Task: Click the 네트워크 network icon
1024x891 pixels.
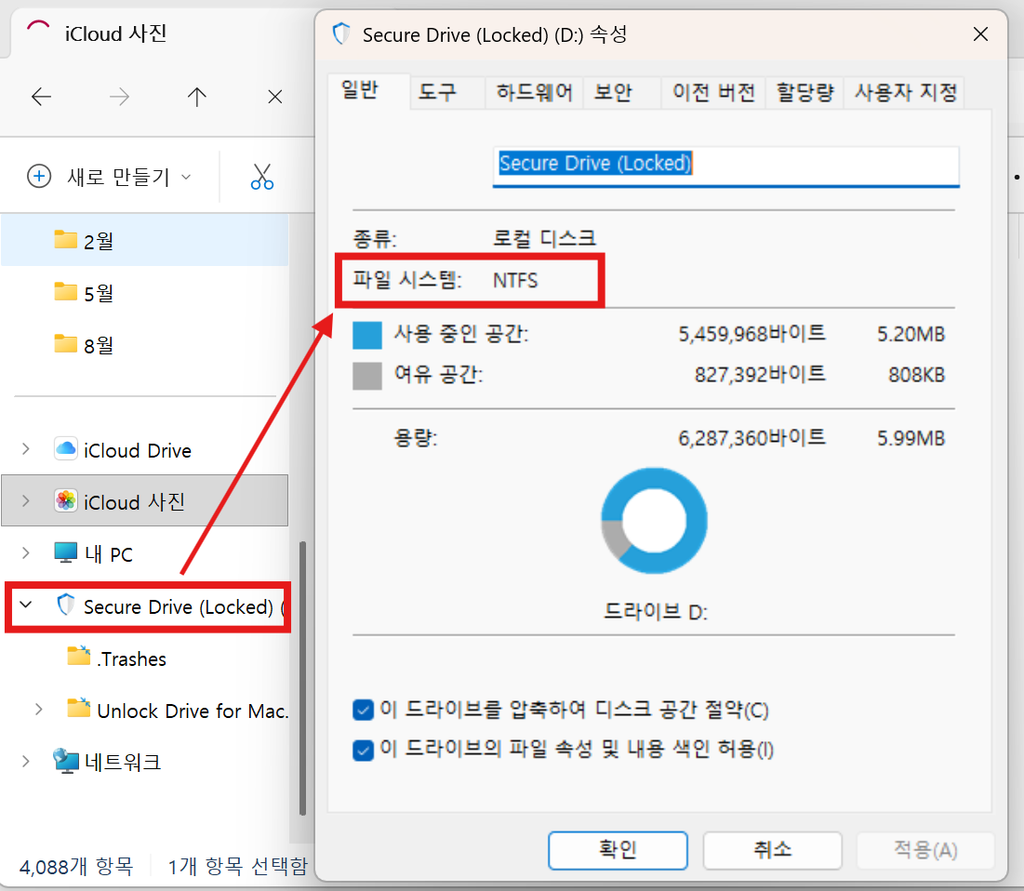Action: point(66,761)
